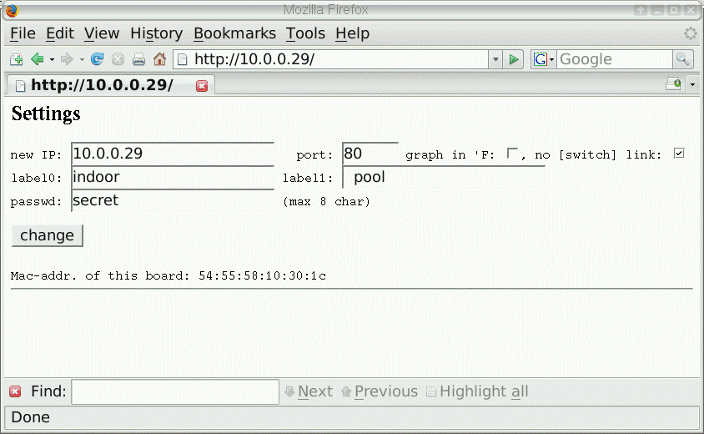Viewport: 704px width, 434px height.
Task: Minimize the Firefox window
Action: [657, 10]
